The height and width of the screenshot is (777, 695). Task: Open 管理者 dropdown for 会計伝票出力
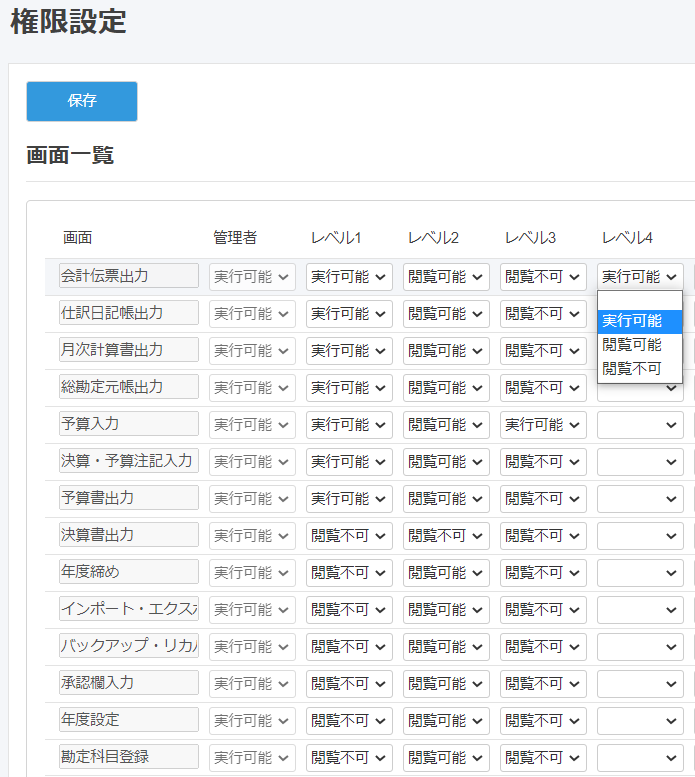pos(252,277)
